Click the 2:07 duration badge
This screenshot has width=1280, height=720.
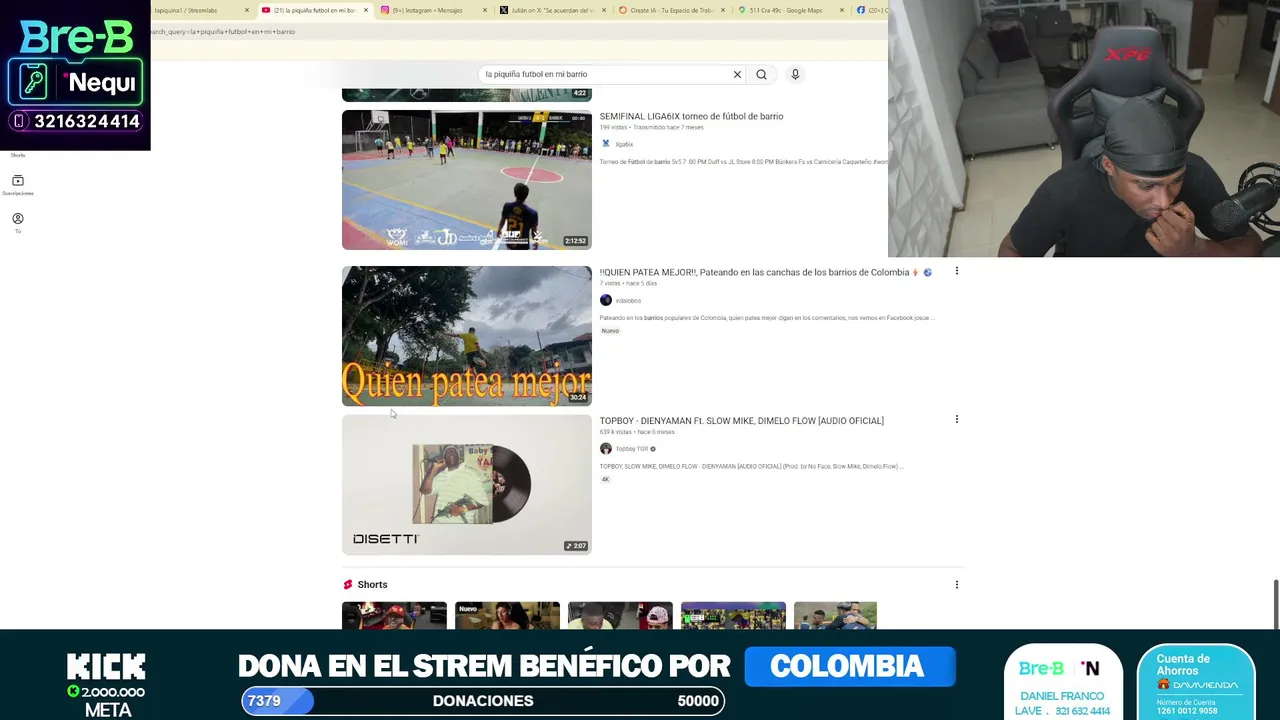tap(576, 546)
